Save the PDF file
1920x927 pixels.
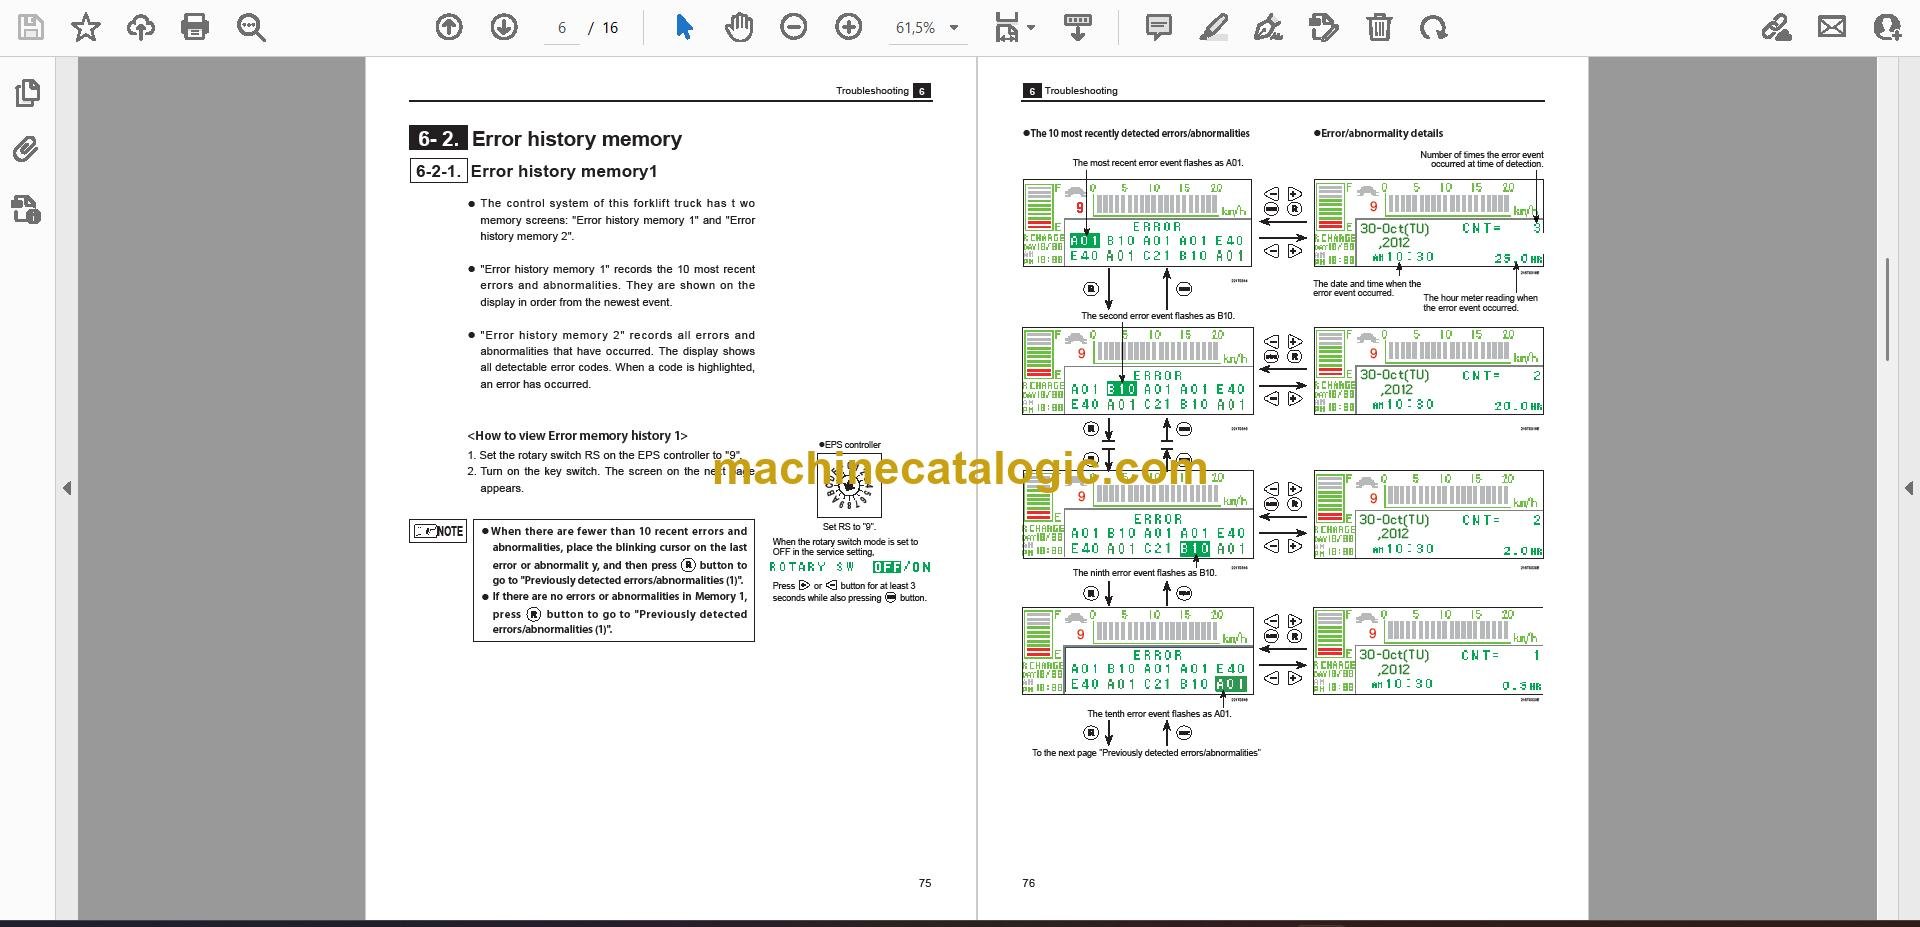click(31, 27)
